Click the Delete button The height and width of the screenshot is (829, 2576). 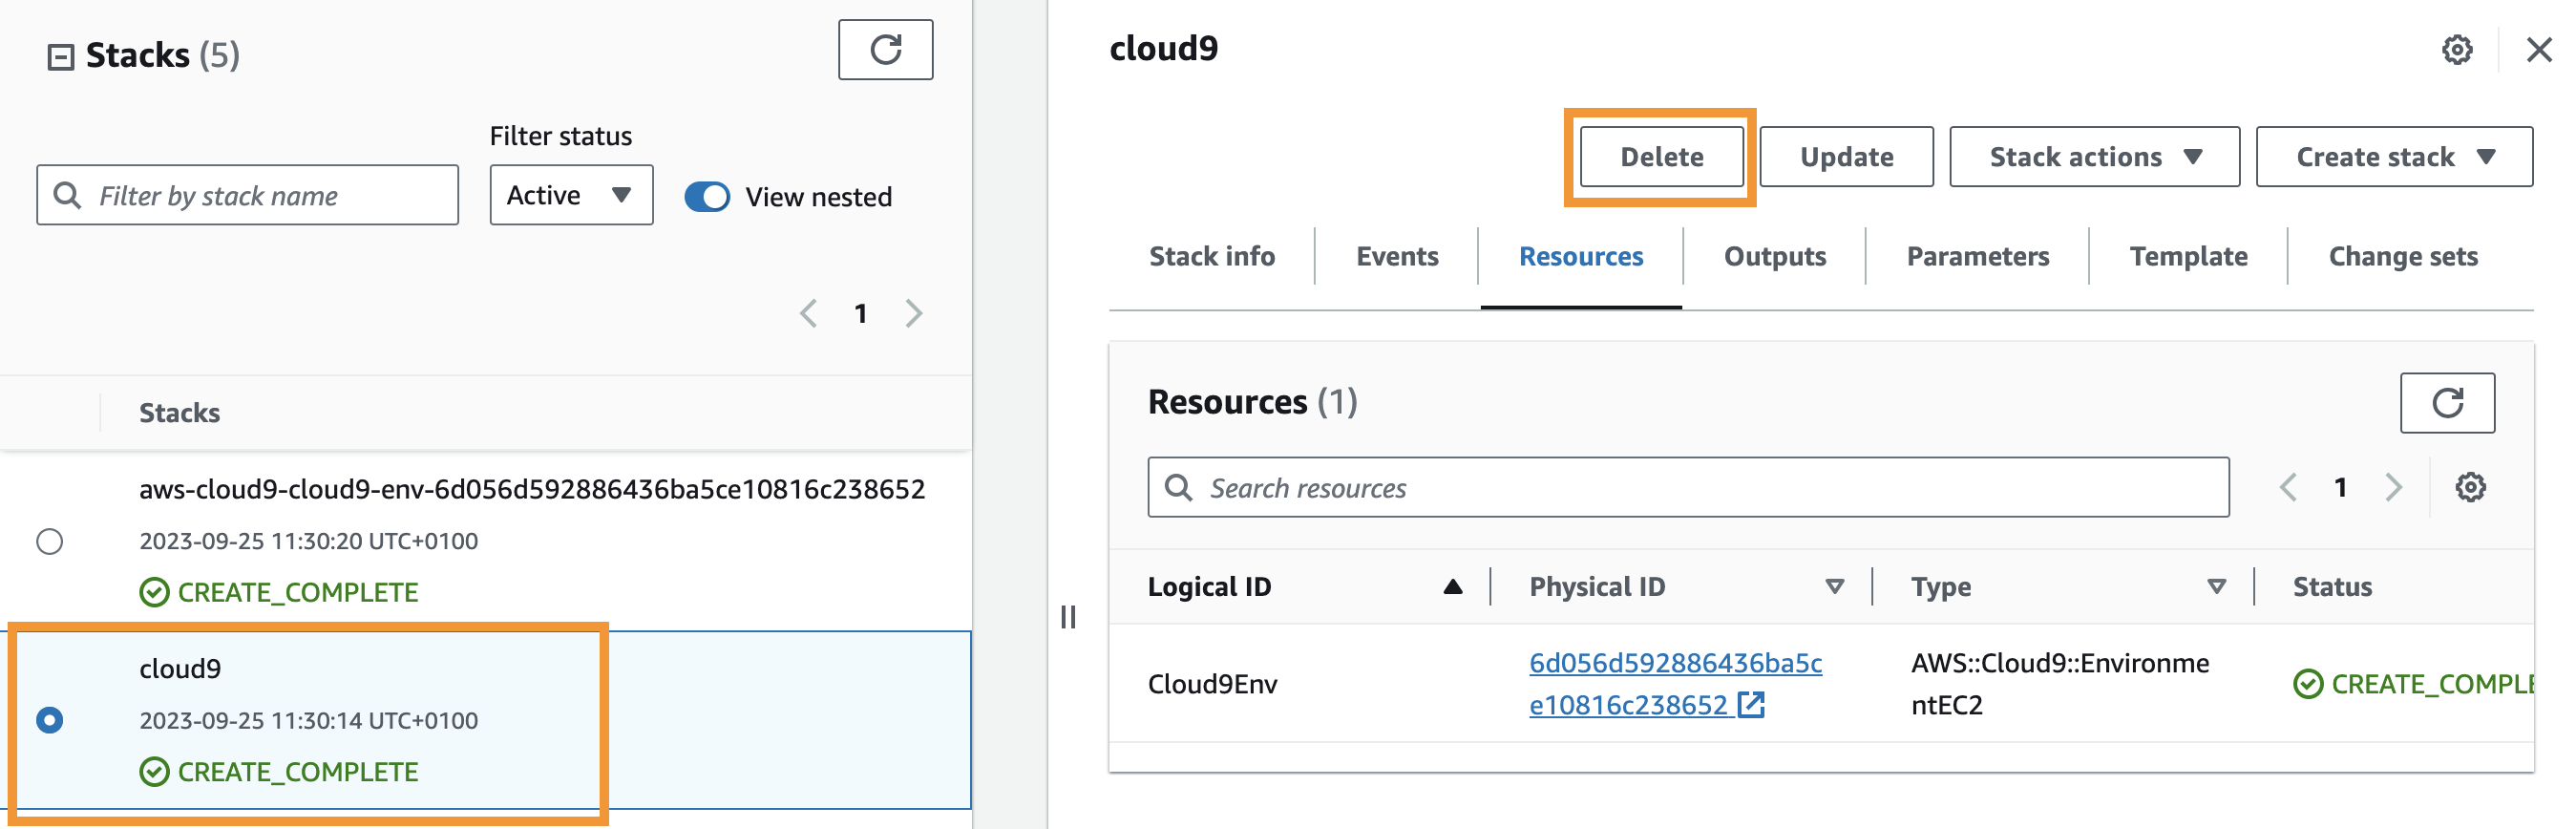pyautogui.click(x=1661, y=157)
